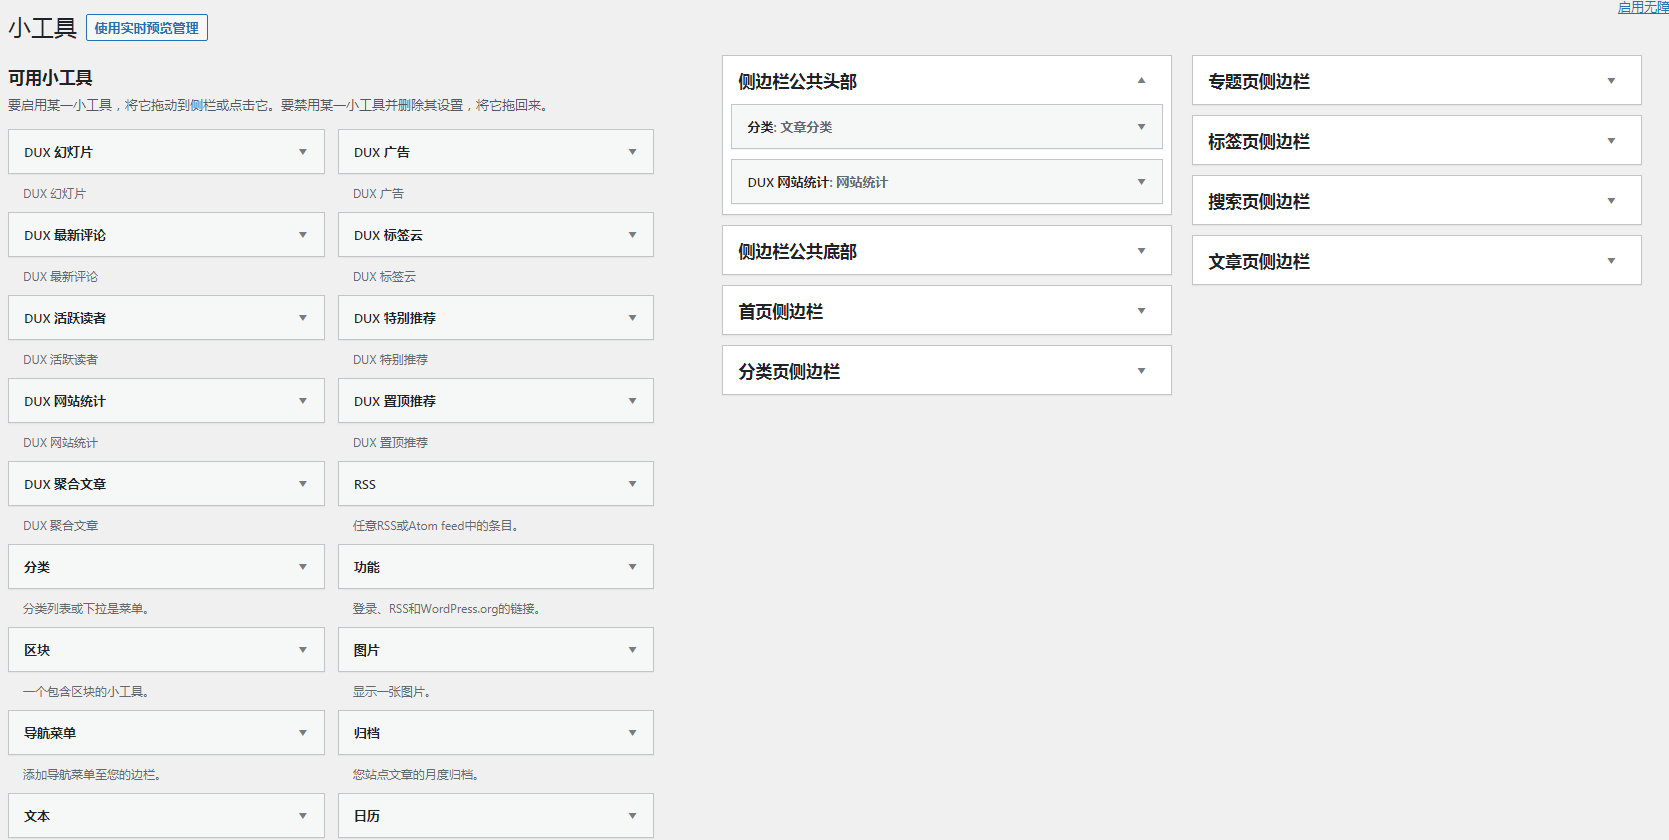
Task: Open settings of 分类: 文章分类 widget
Action: (x=1141, y=127)
